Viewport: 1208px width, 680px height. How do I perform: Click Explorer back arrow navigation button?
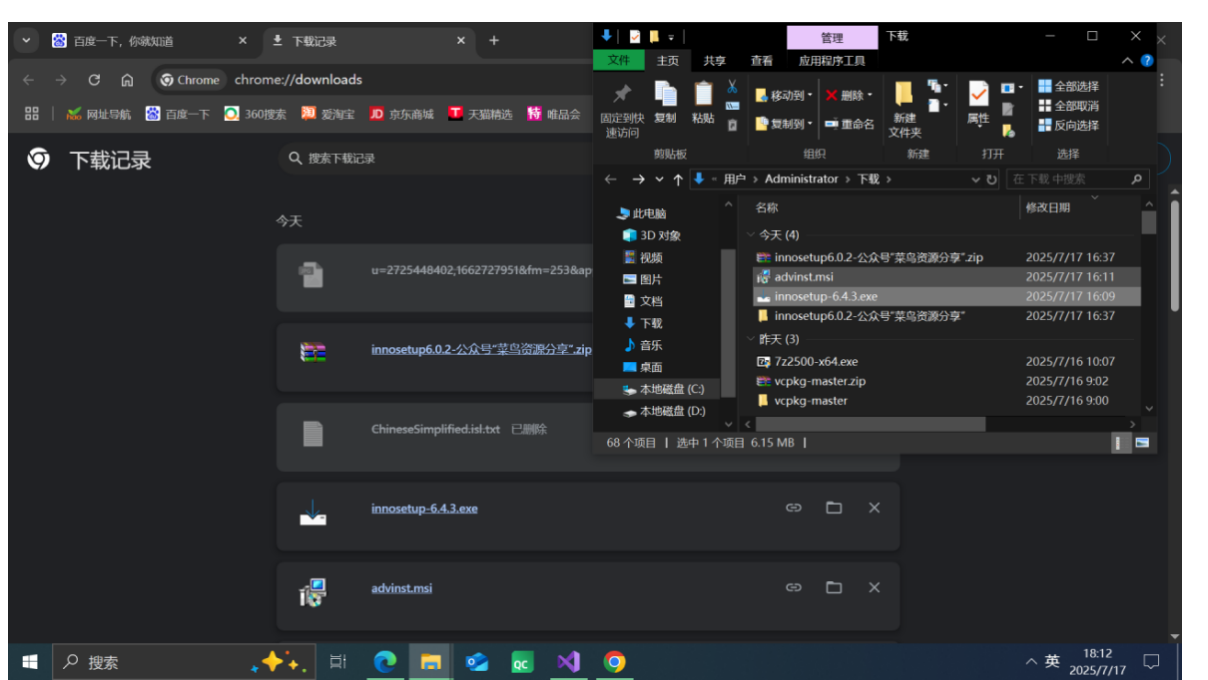pyautogui.click(x=611, y=180)
